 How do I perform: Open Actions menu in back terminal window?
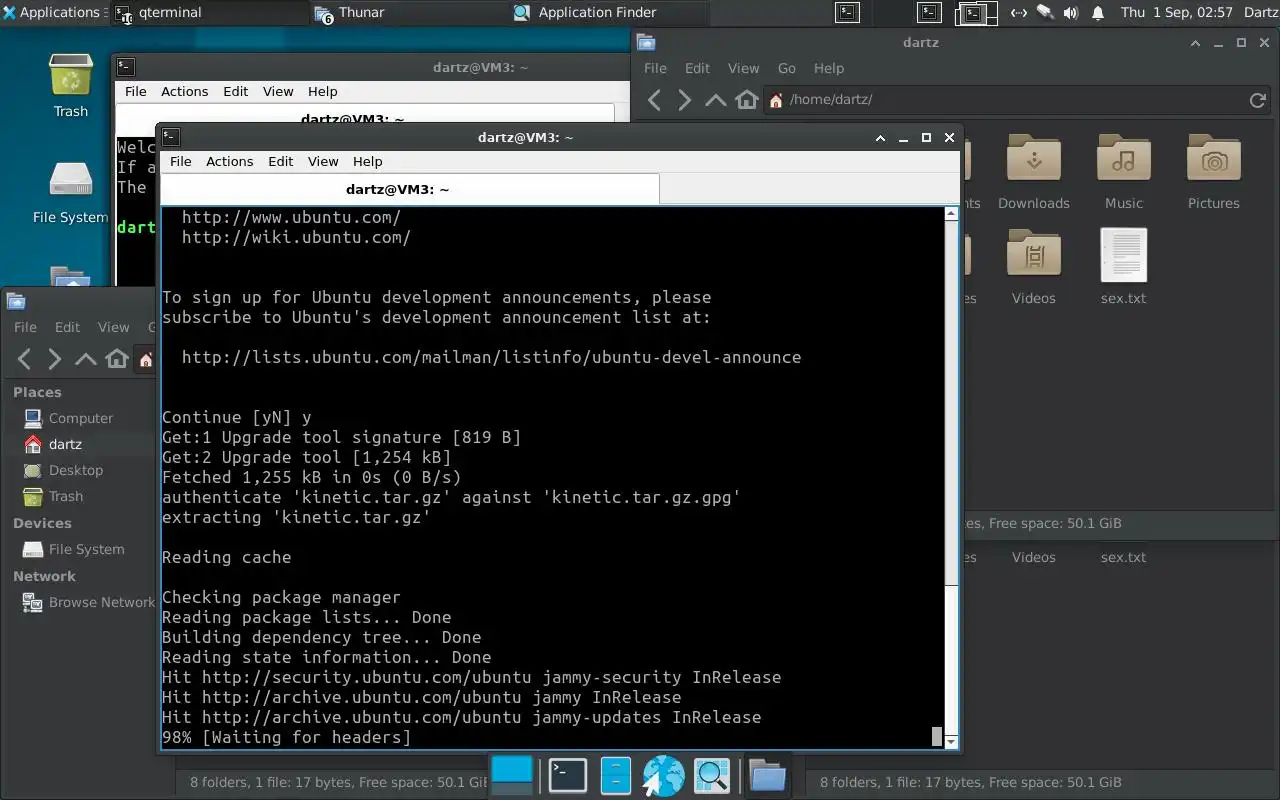coord(184,91)
